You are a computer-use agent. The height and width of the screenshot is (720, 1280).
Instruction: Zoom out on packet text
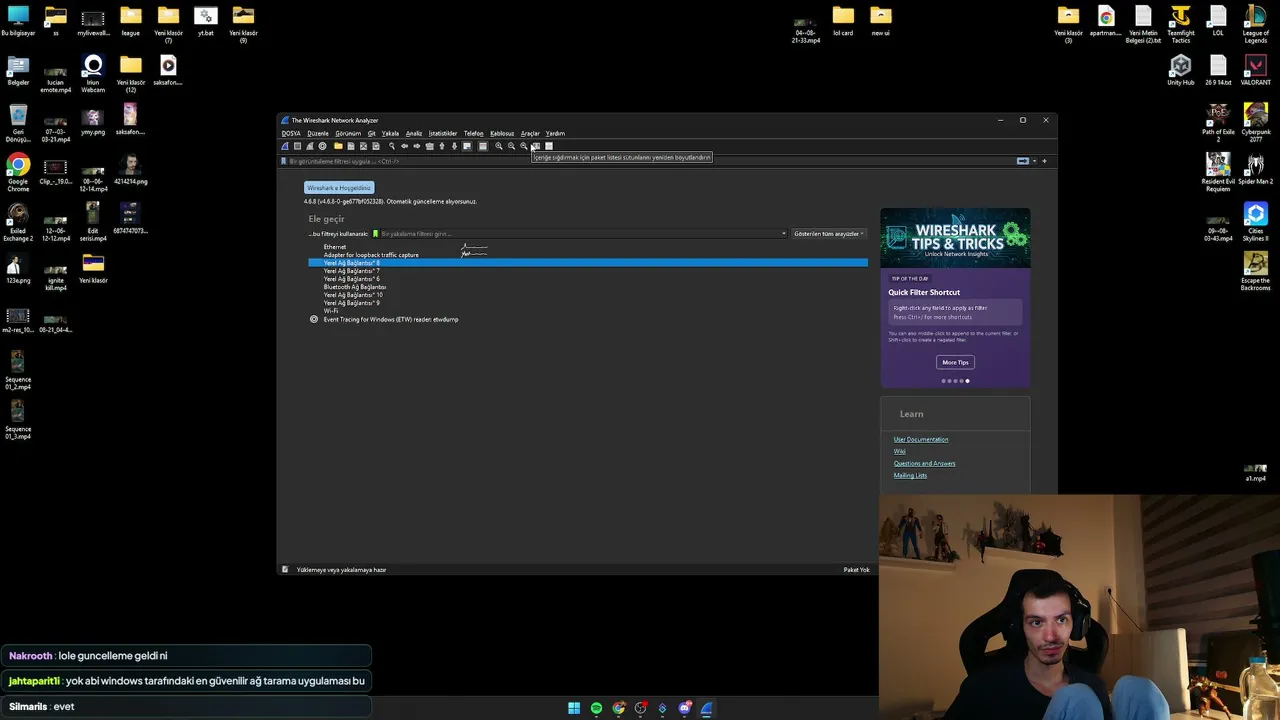tap(511, 146)
